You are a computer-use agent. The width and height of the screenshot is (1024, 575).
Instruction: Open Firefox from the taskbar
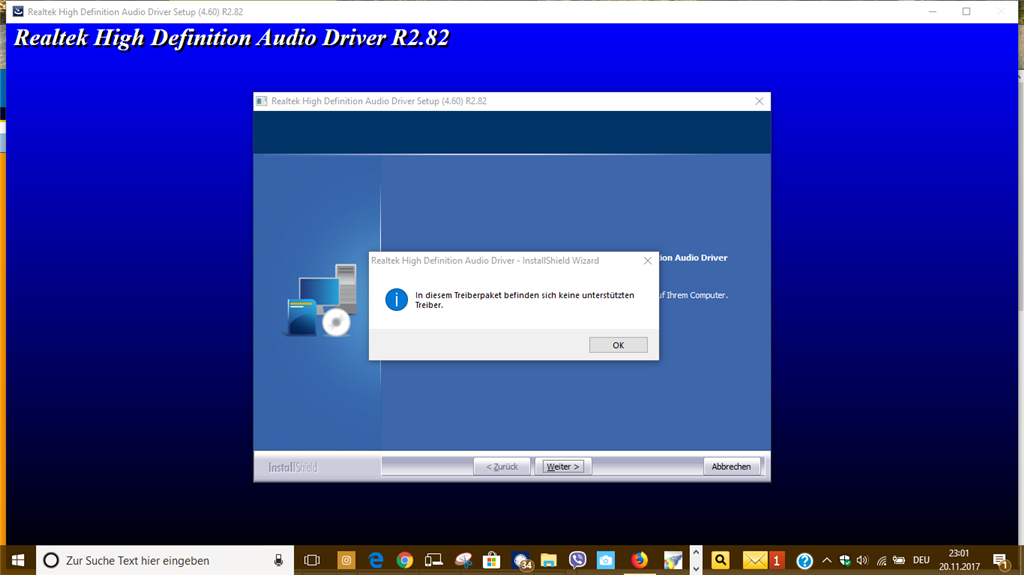[x=639, y=561]
